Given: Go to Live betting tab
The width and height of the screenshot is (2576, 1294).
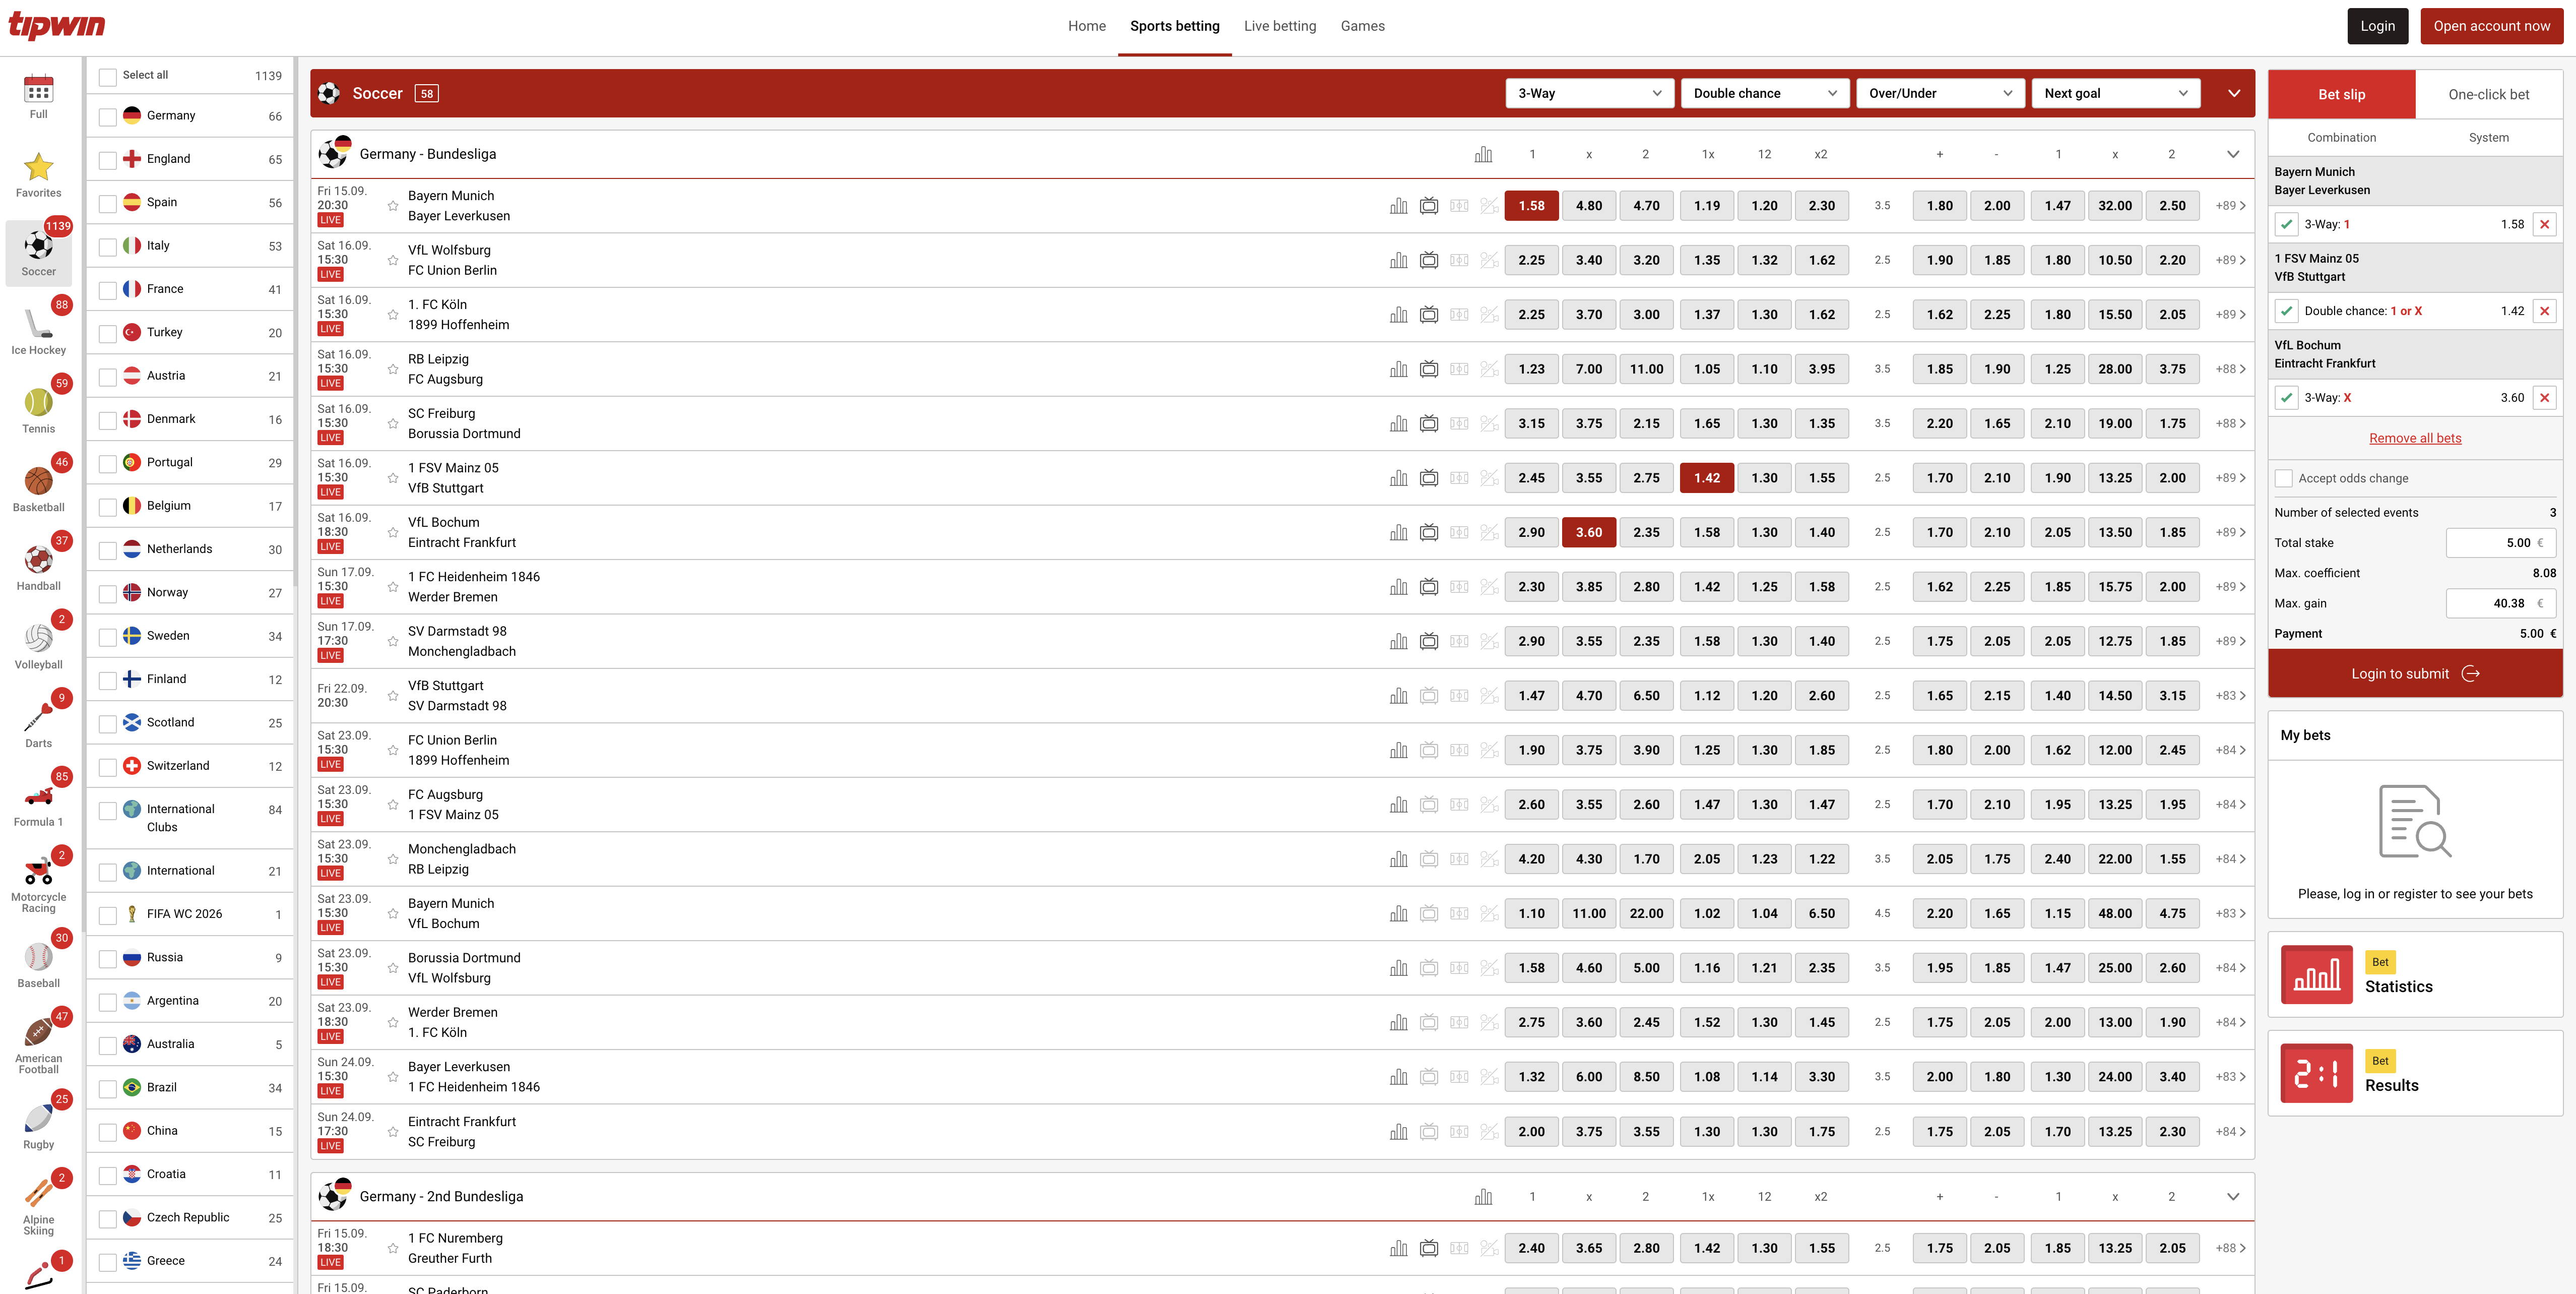Looking at the screenshot, I should point(1279,26).
